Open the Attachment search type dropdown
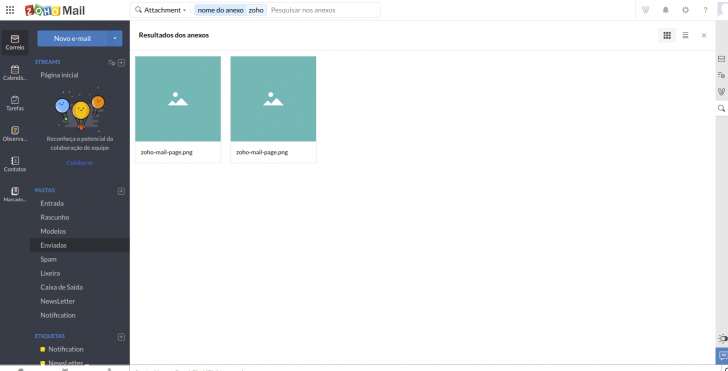Image resolution: width=728 pixels, height=371 pixels. (161, 10)
